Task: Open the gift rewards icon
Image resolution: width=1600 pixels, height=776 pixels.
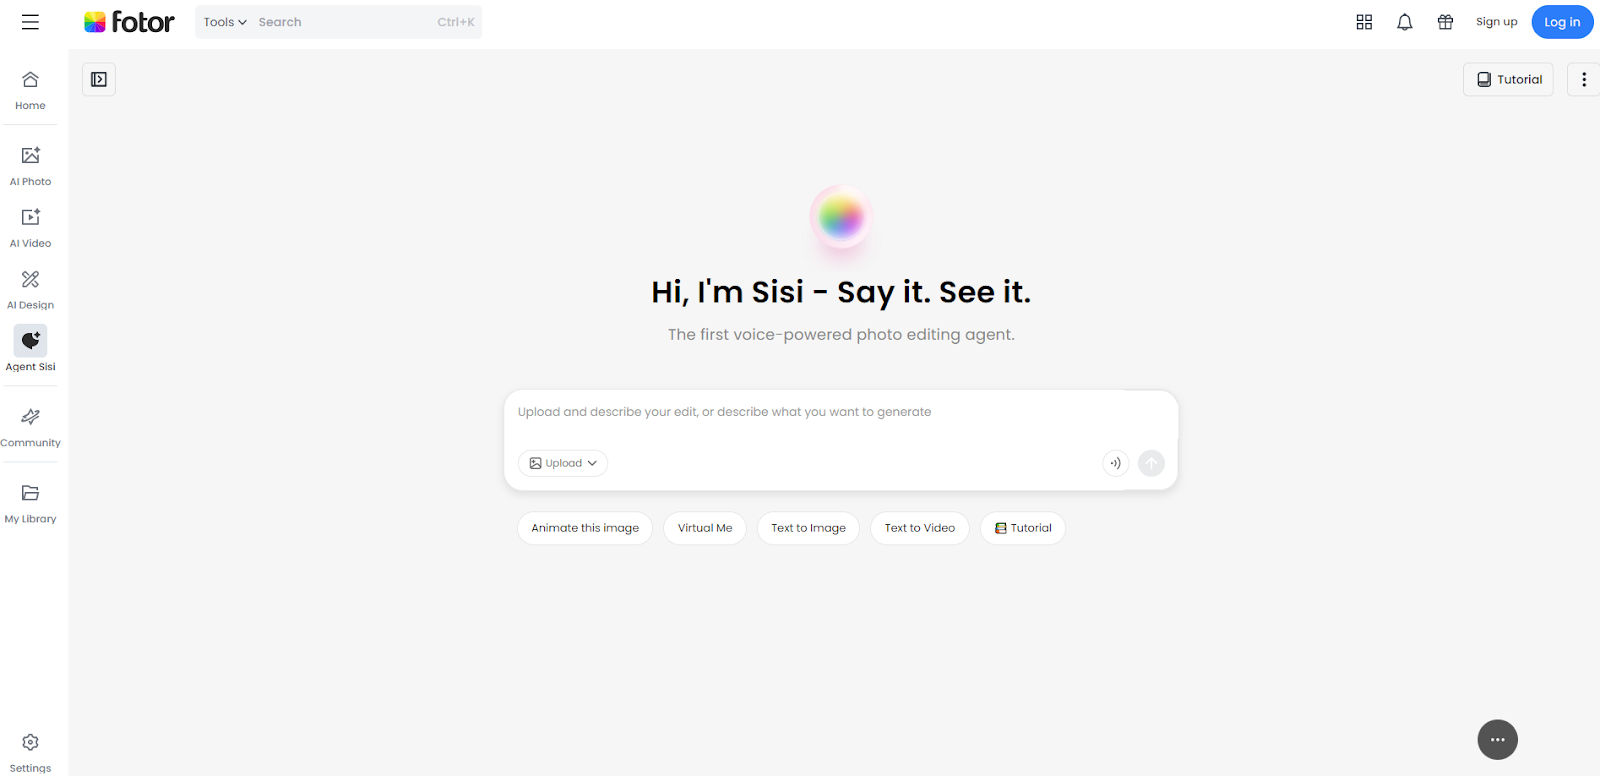Action: point(1445,22)
